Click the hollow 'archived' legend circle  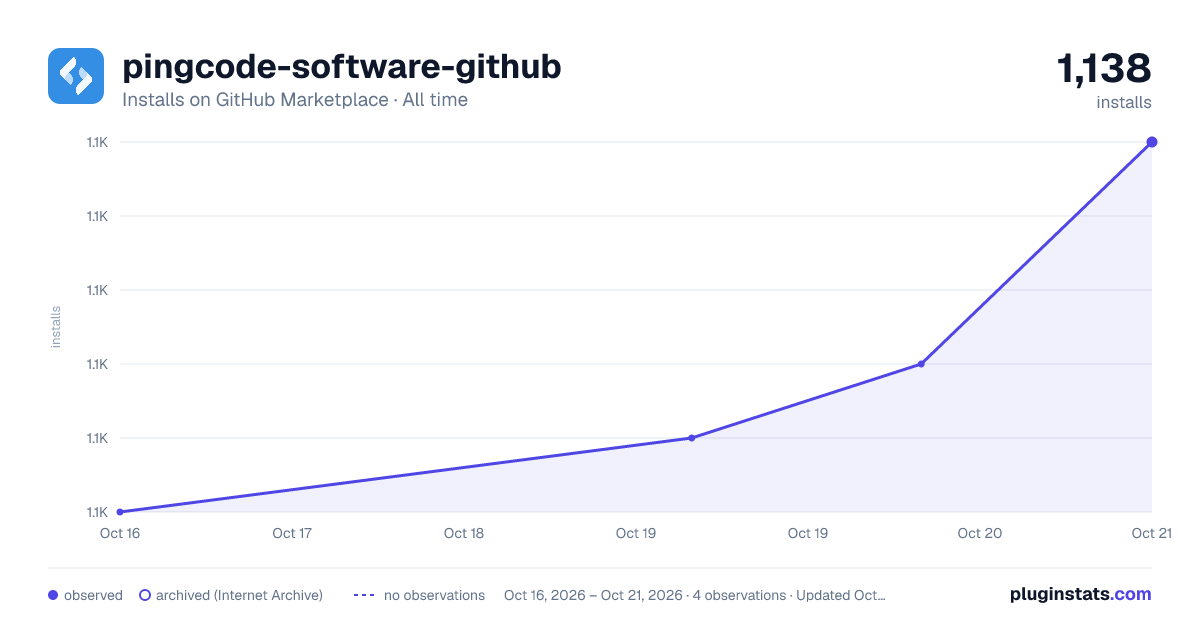point(145,595)
